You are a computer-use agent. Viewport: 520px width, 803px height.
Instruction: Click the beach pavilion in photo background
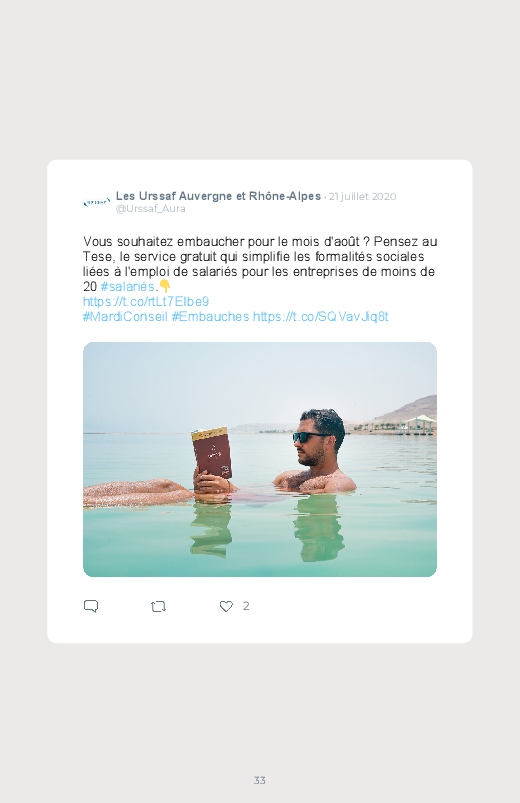pos(419,425)
